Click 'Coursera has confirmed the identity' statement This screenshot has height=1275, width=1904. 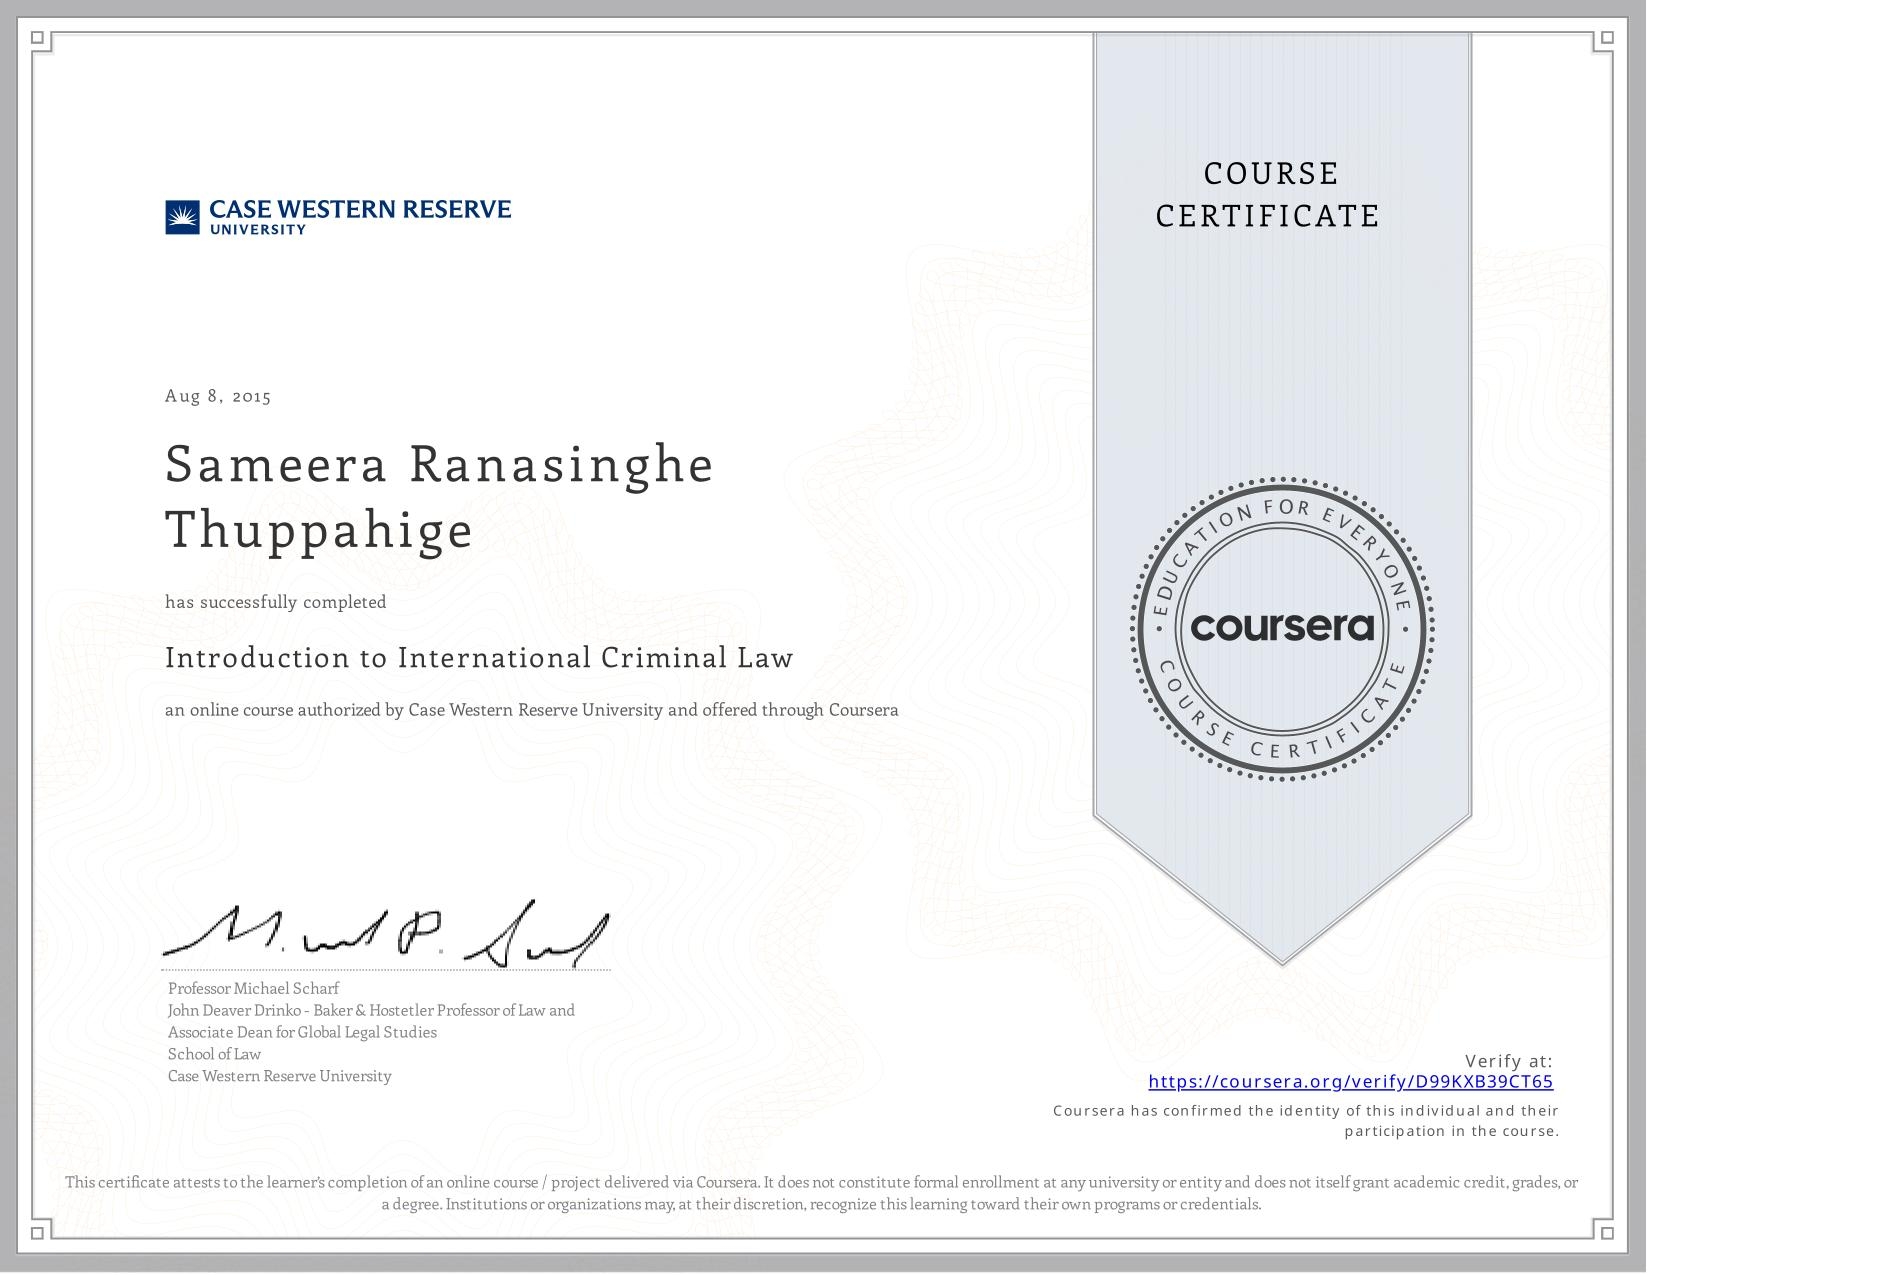click(x=1306, y=1121)
